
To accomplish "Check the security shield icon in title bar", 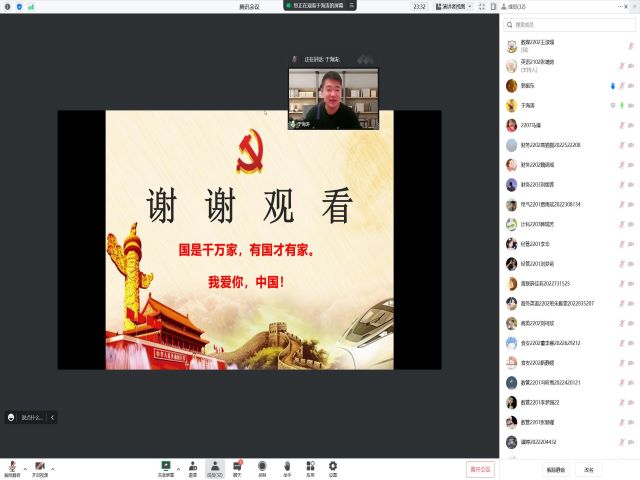I will [x=19, y=7].
